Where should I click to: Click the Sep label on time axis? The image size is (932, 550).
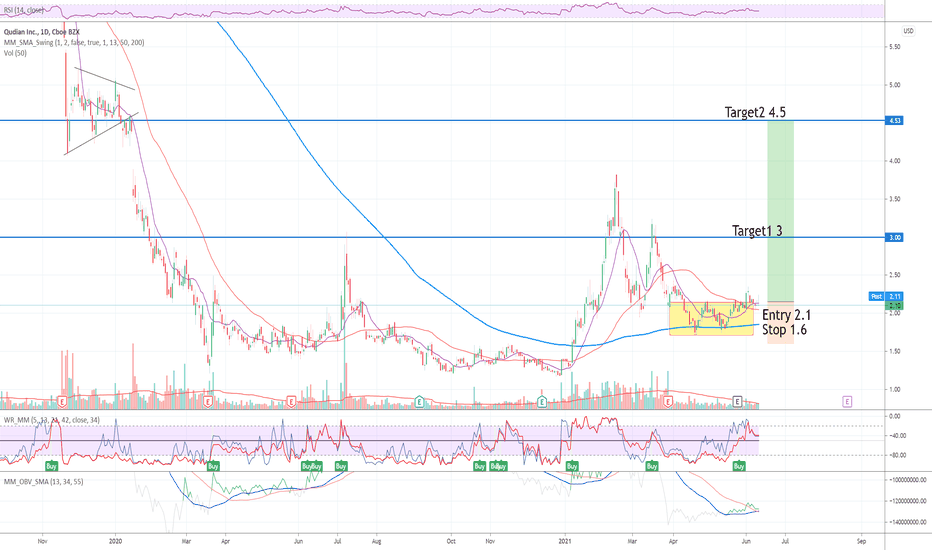[861, 541]
